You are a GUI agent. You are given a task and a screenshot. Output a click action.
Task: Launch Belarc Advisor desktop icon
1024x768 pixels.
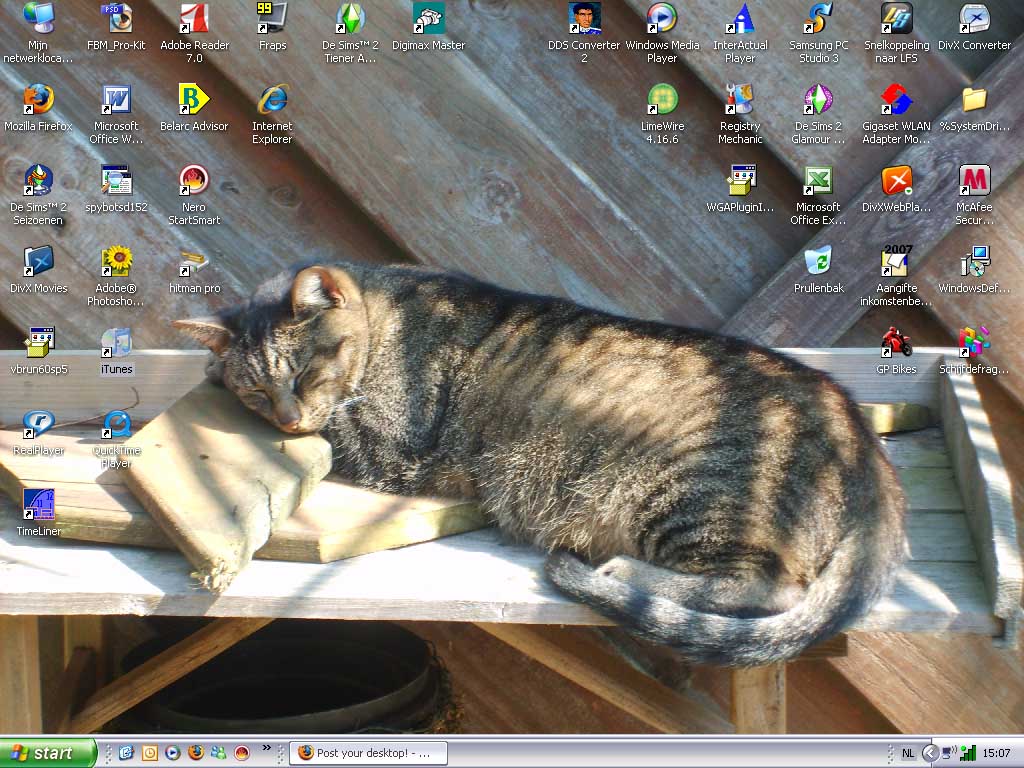pyautogui.click(x=195, y=108)
